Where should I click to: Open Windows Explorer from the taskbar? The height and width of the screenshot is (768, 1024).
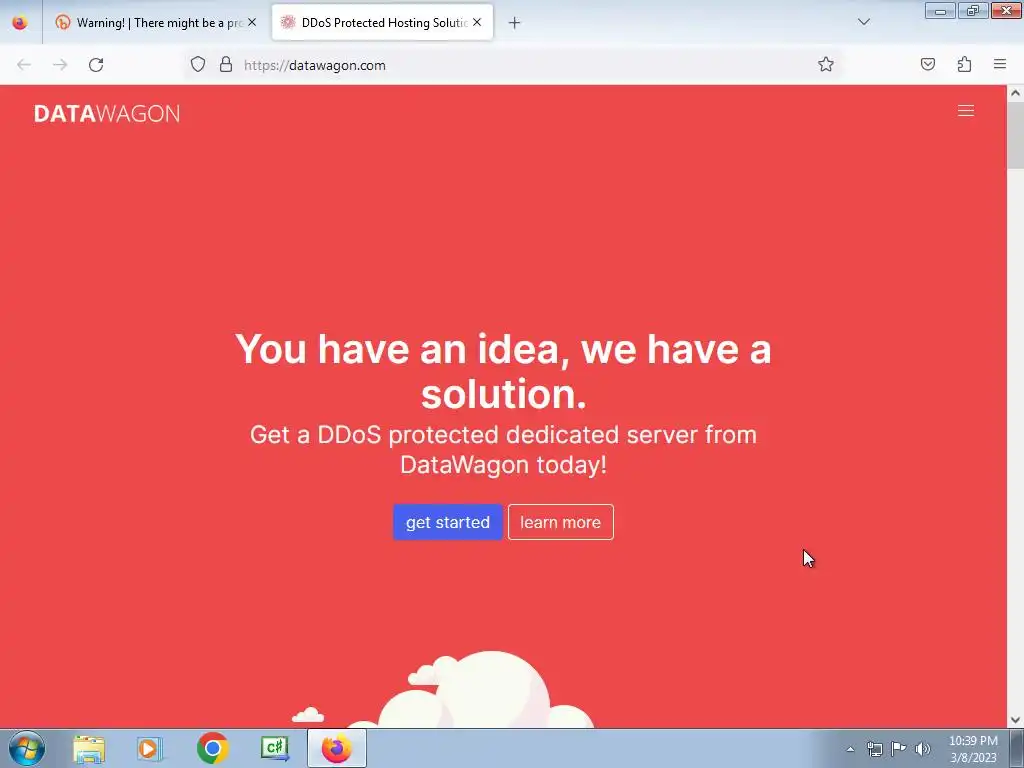[x=89, y=748]
